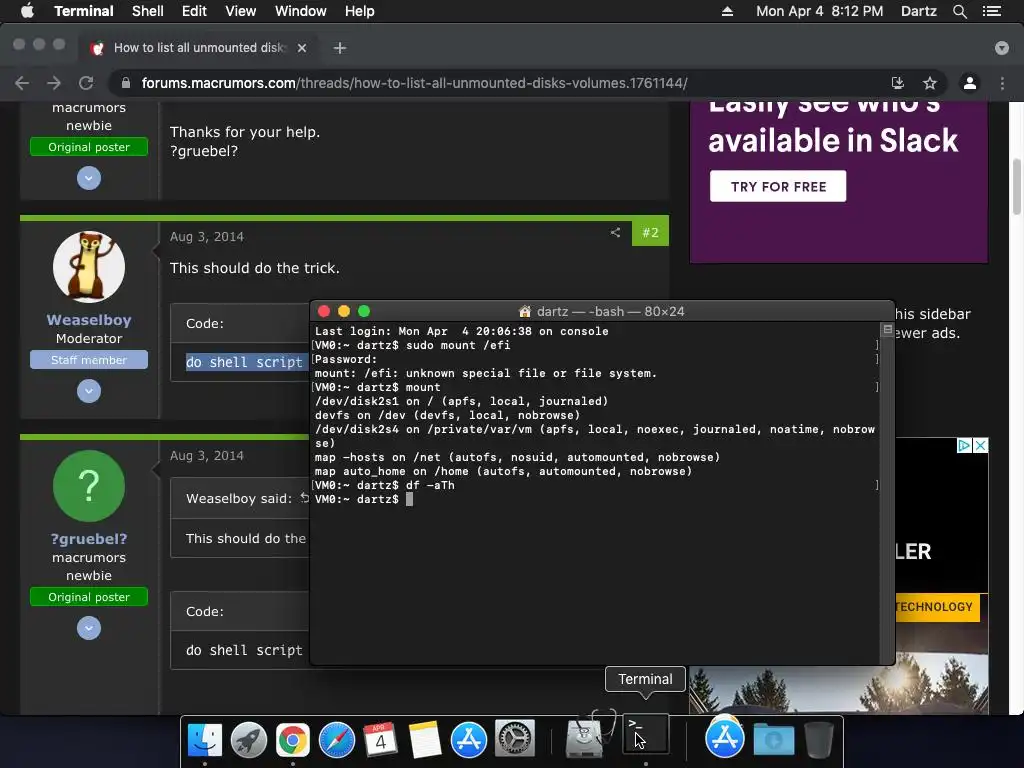Open Weaselboy's profile link
Screen dimensions: 1024x768
pyautogui.click(x=89, y=320)
